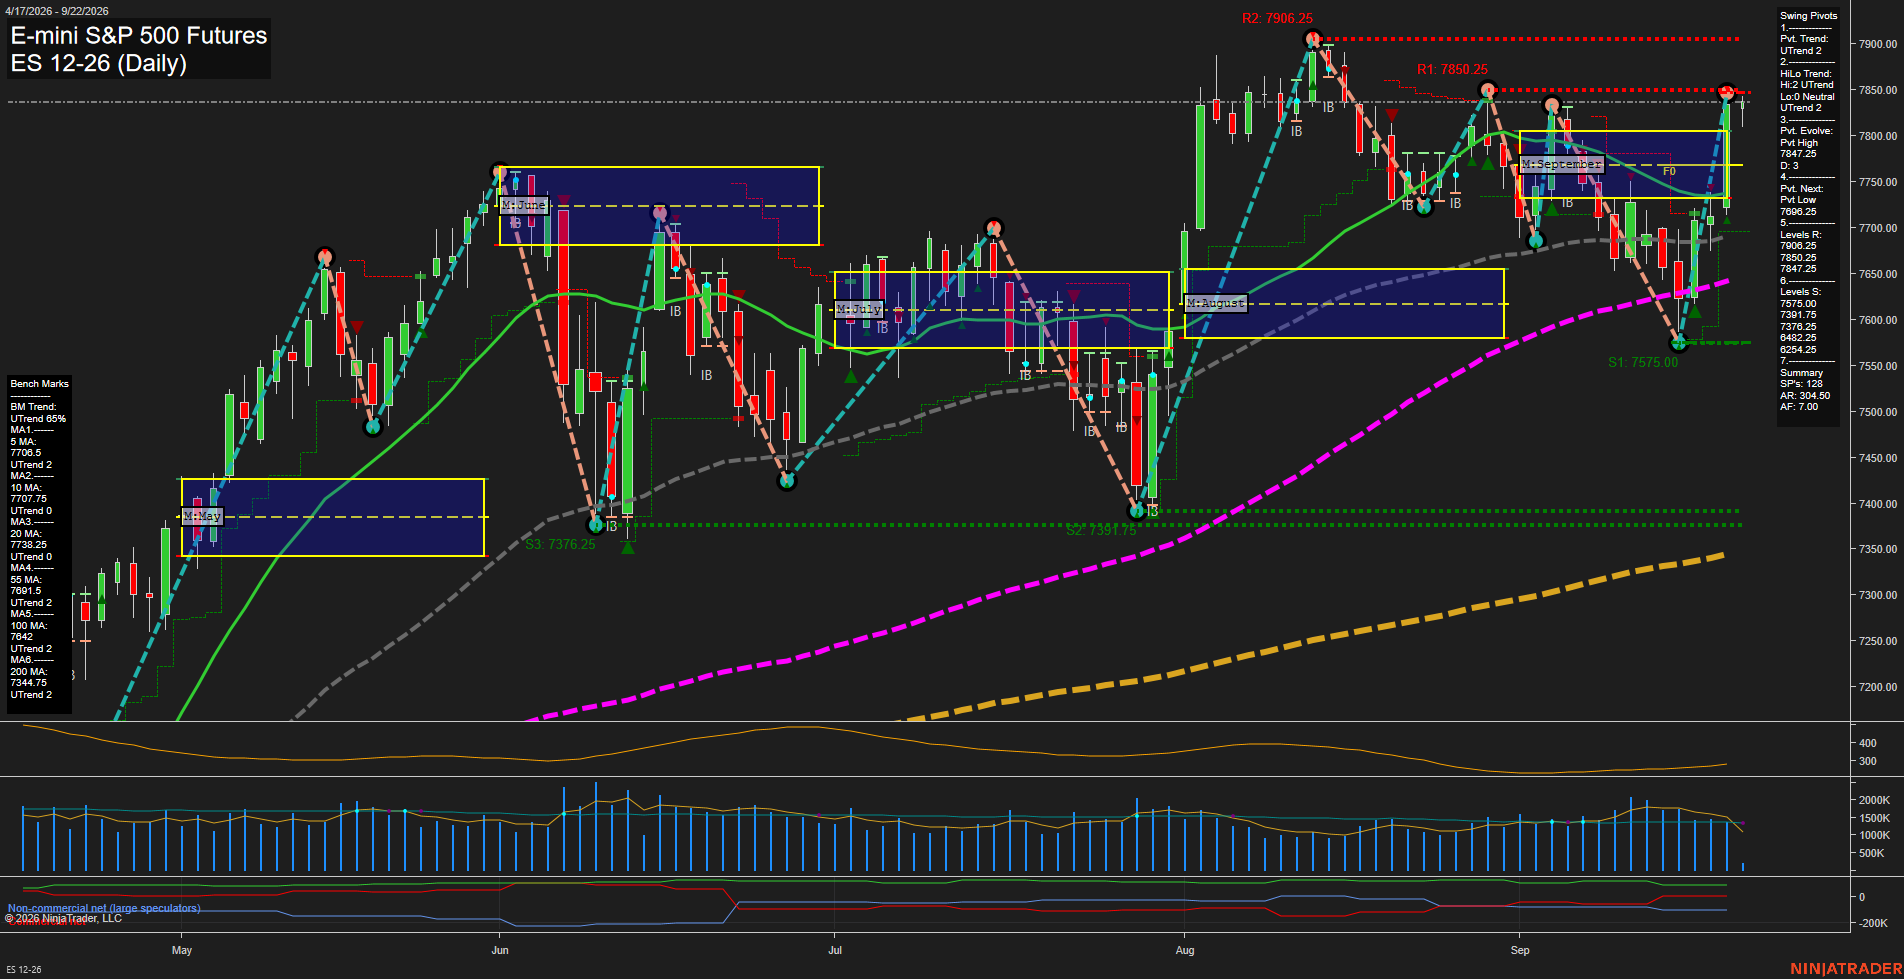This screenshot has height=979, width=1904.
Task: Click the Swing Pivots panel heading
Action: click(x=1808, y=16)
